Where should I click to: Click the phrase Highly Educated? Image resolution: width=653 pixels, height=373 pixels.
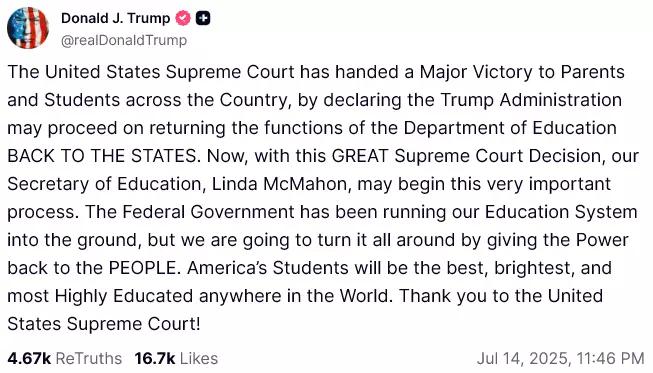coord(124,296)
